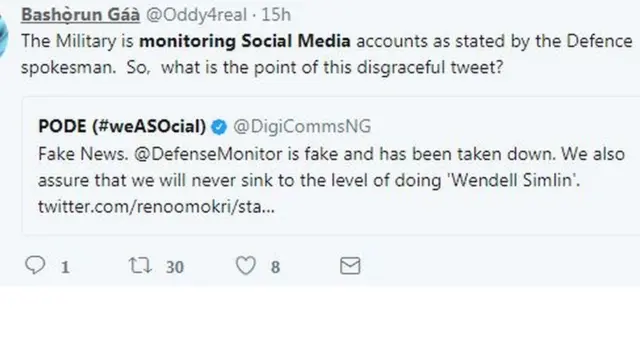The height and width of the screenshot is (360, 640).
Task: Click the reply count showing 1
Action: [x=65, y=267]
